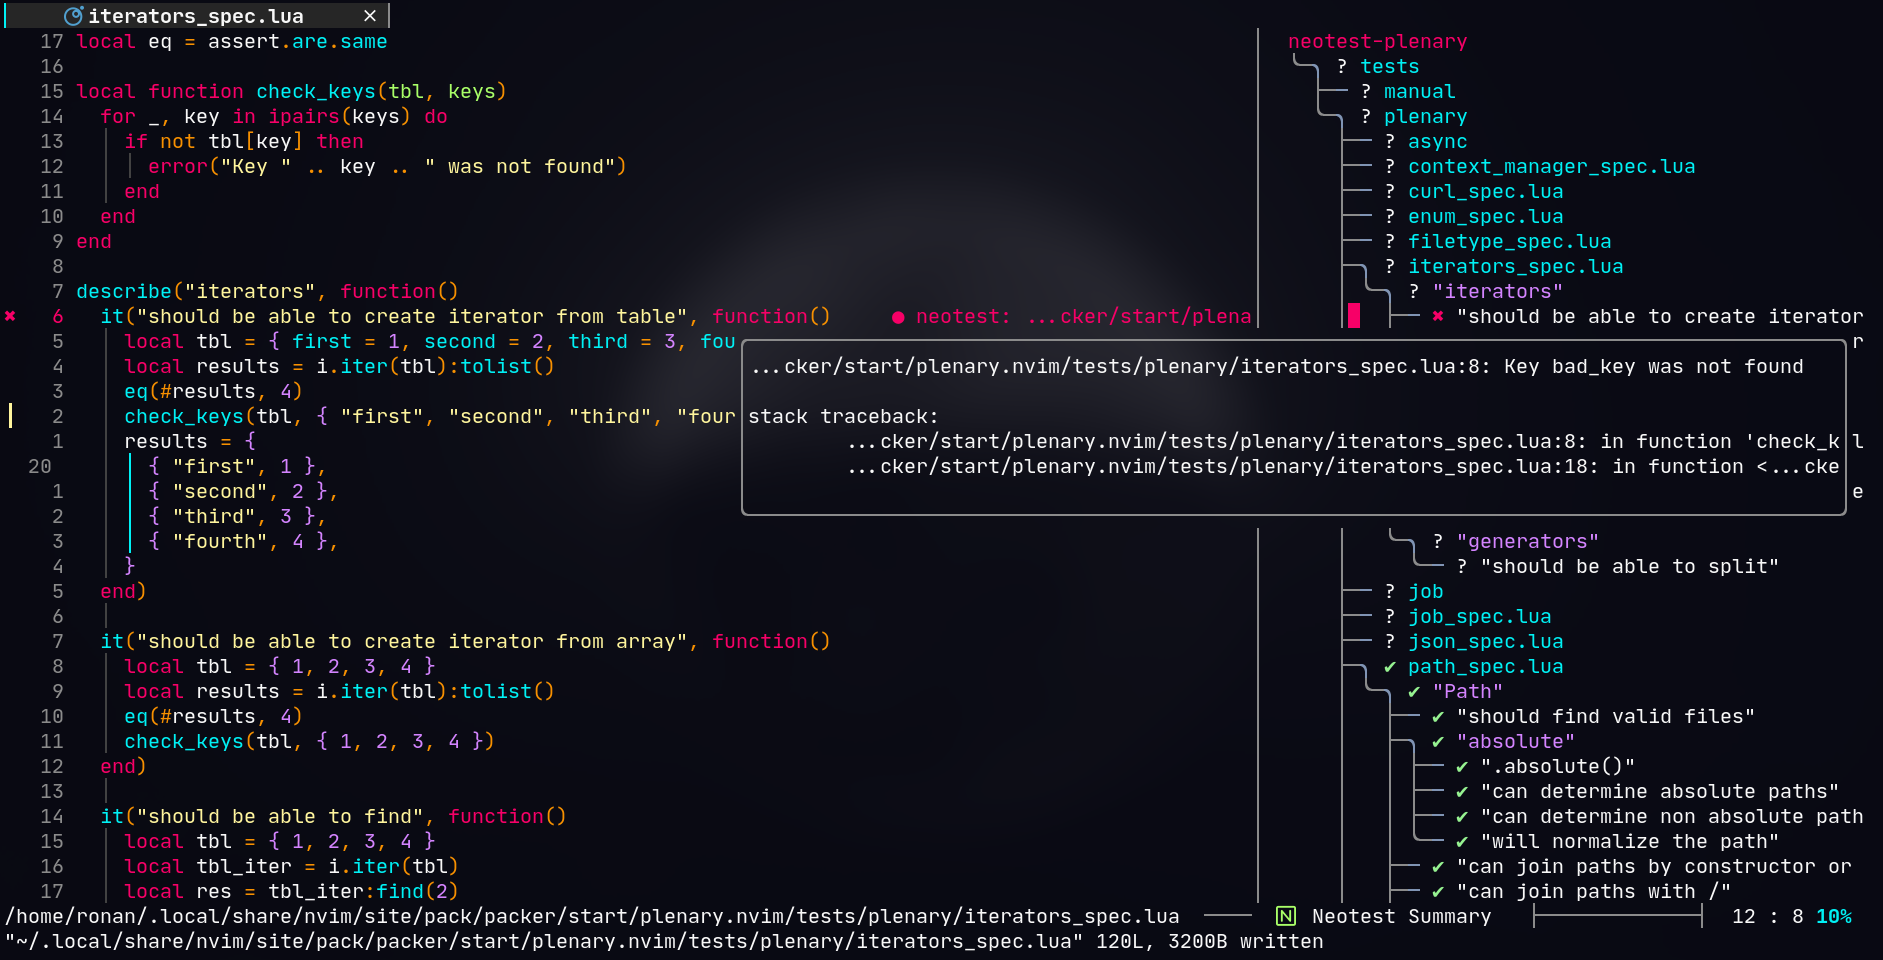Click the "12 : 8" cursor position indicator
The width and height of the screenshot is (1883, 960).
1768,916
